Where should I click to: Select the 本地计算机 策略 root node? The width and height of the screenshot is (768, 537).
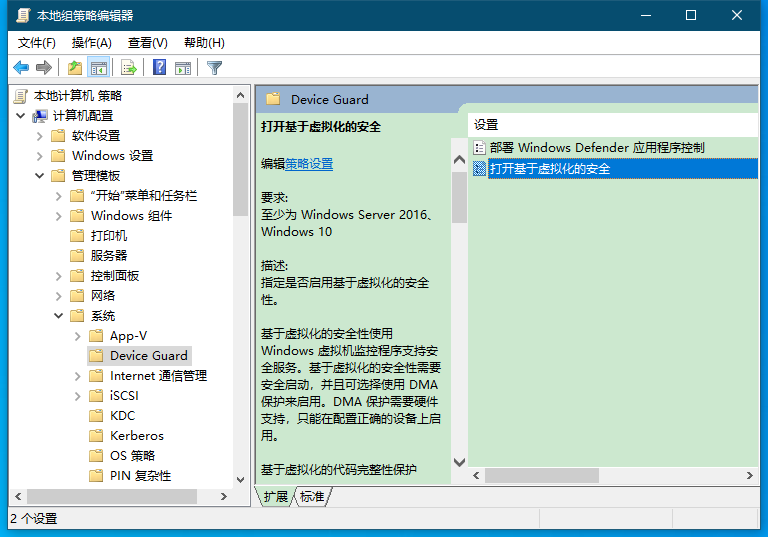pos(78,96)
